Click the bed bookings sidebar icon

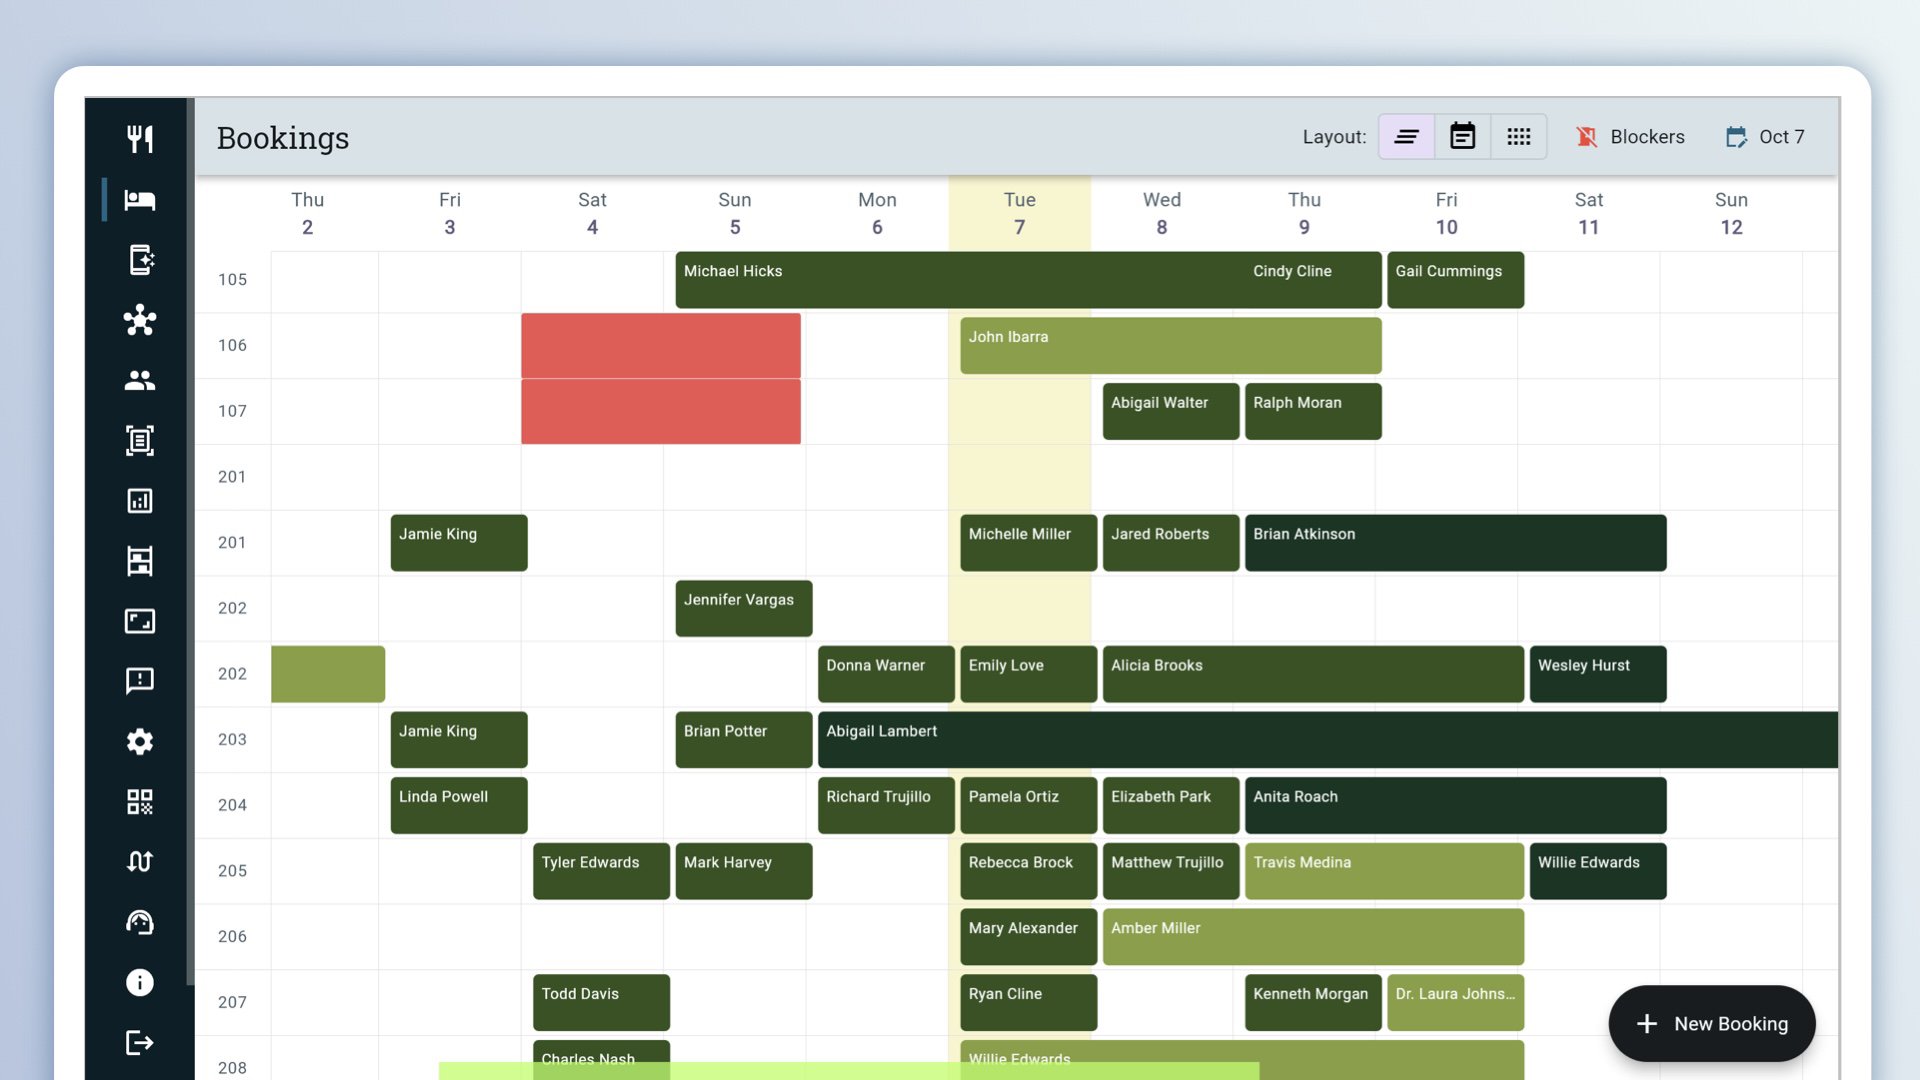pos(140,200)
